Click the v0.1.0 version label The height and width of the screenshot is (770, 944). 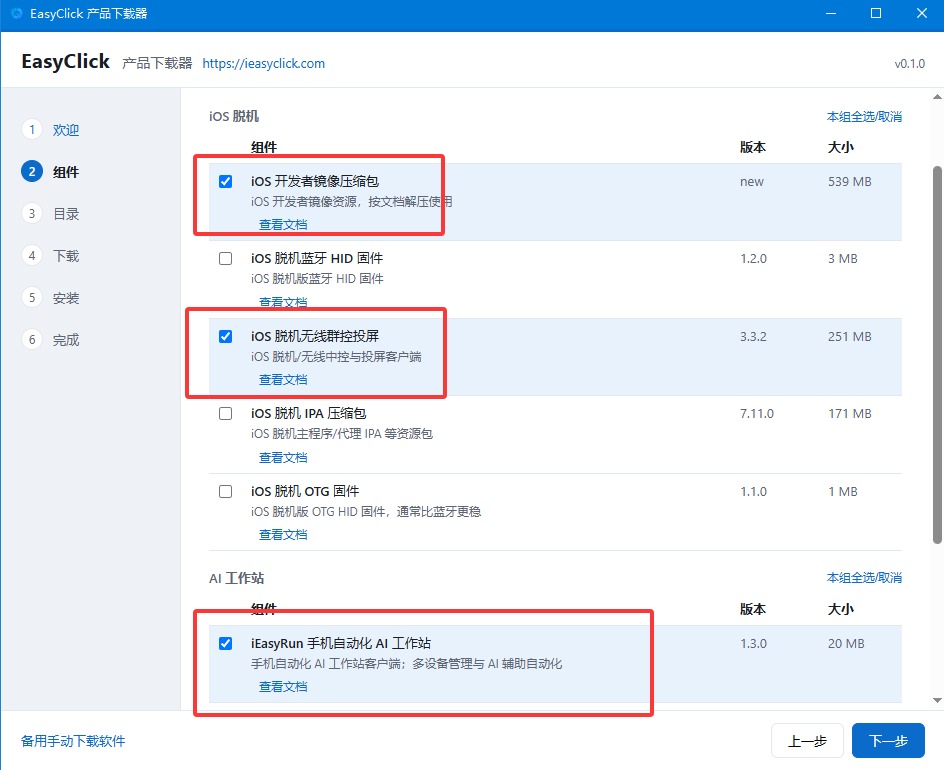[909, 63]
